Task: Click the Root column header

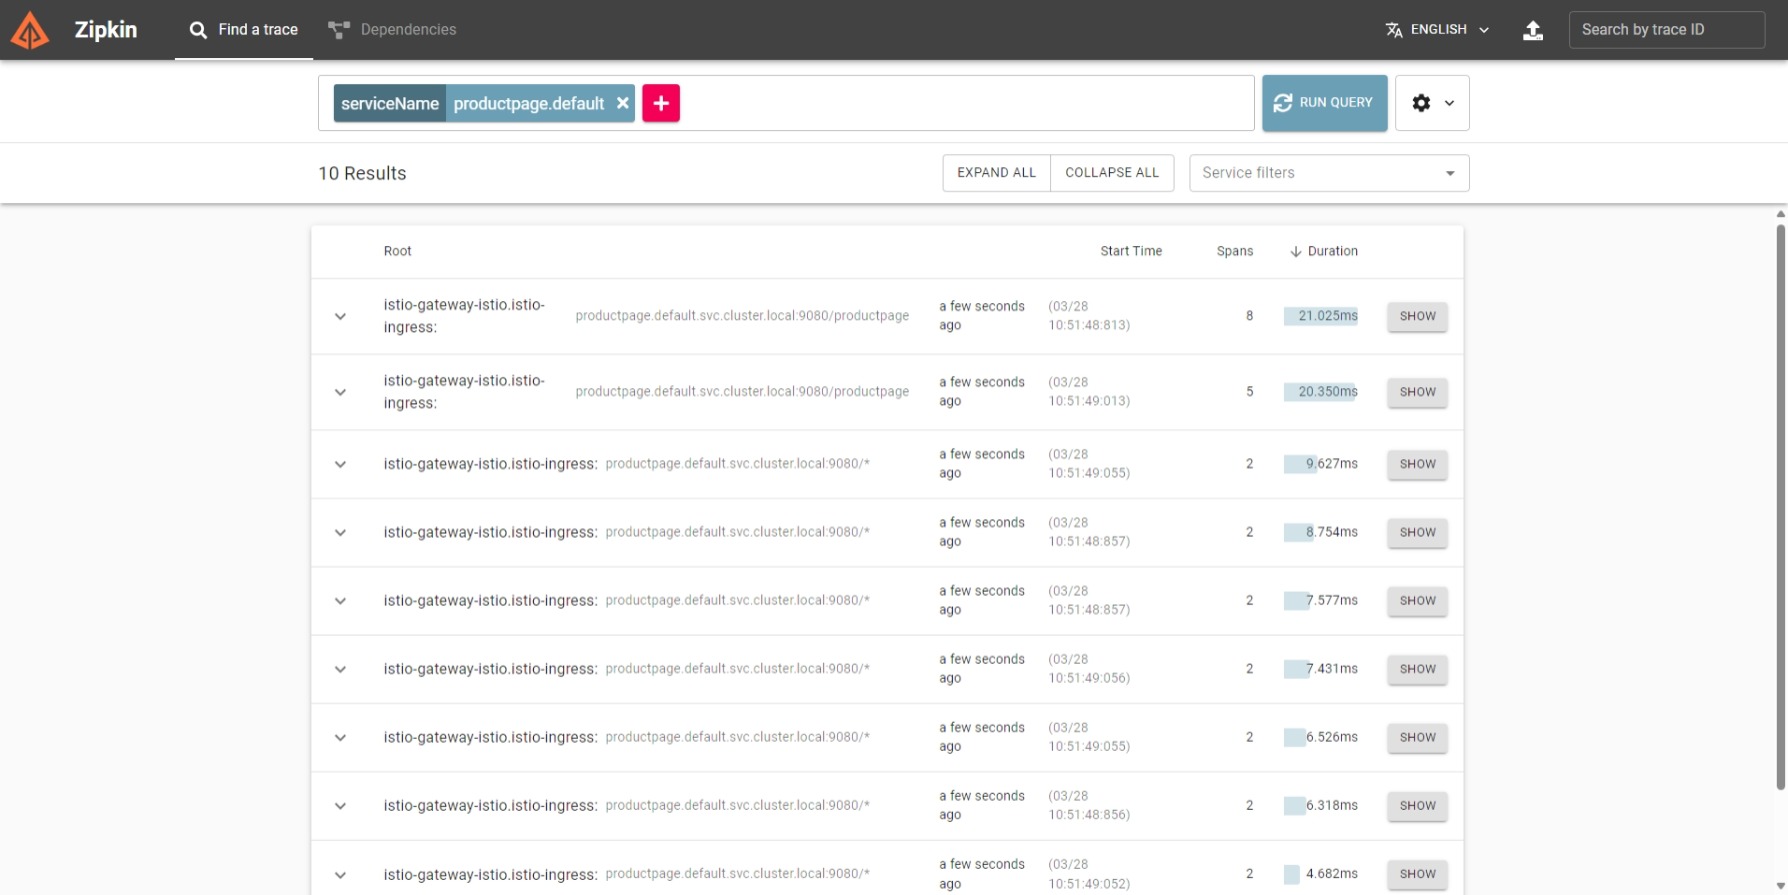Action: 397,251
